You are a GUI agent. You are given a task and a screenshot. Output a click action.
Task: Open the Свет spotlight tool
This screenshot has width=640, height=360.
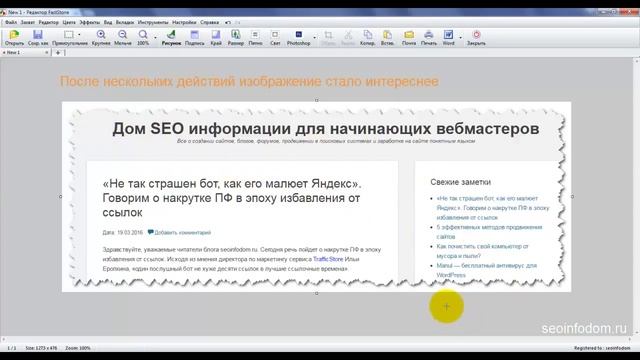coord(275,38)
